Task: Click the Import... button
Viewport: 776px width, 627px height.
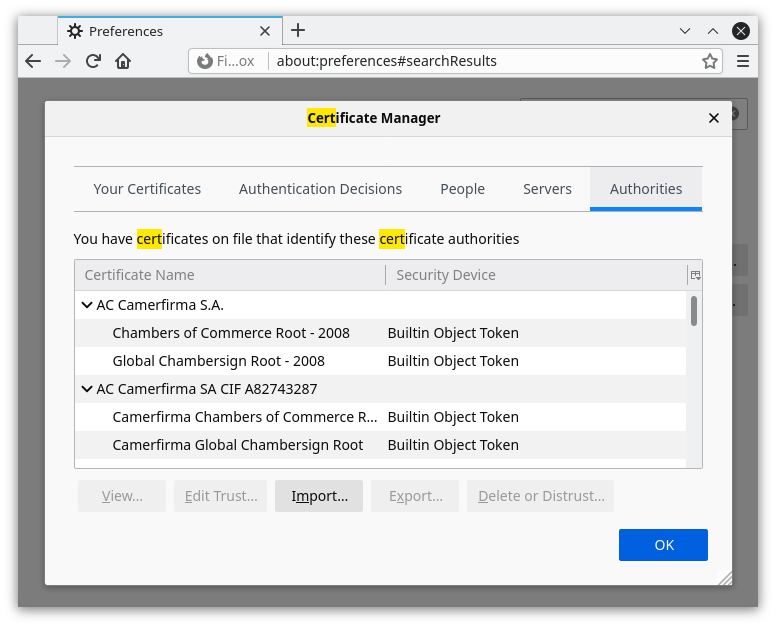Action: tap(319, 496)
